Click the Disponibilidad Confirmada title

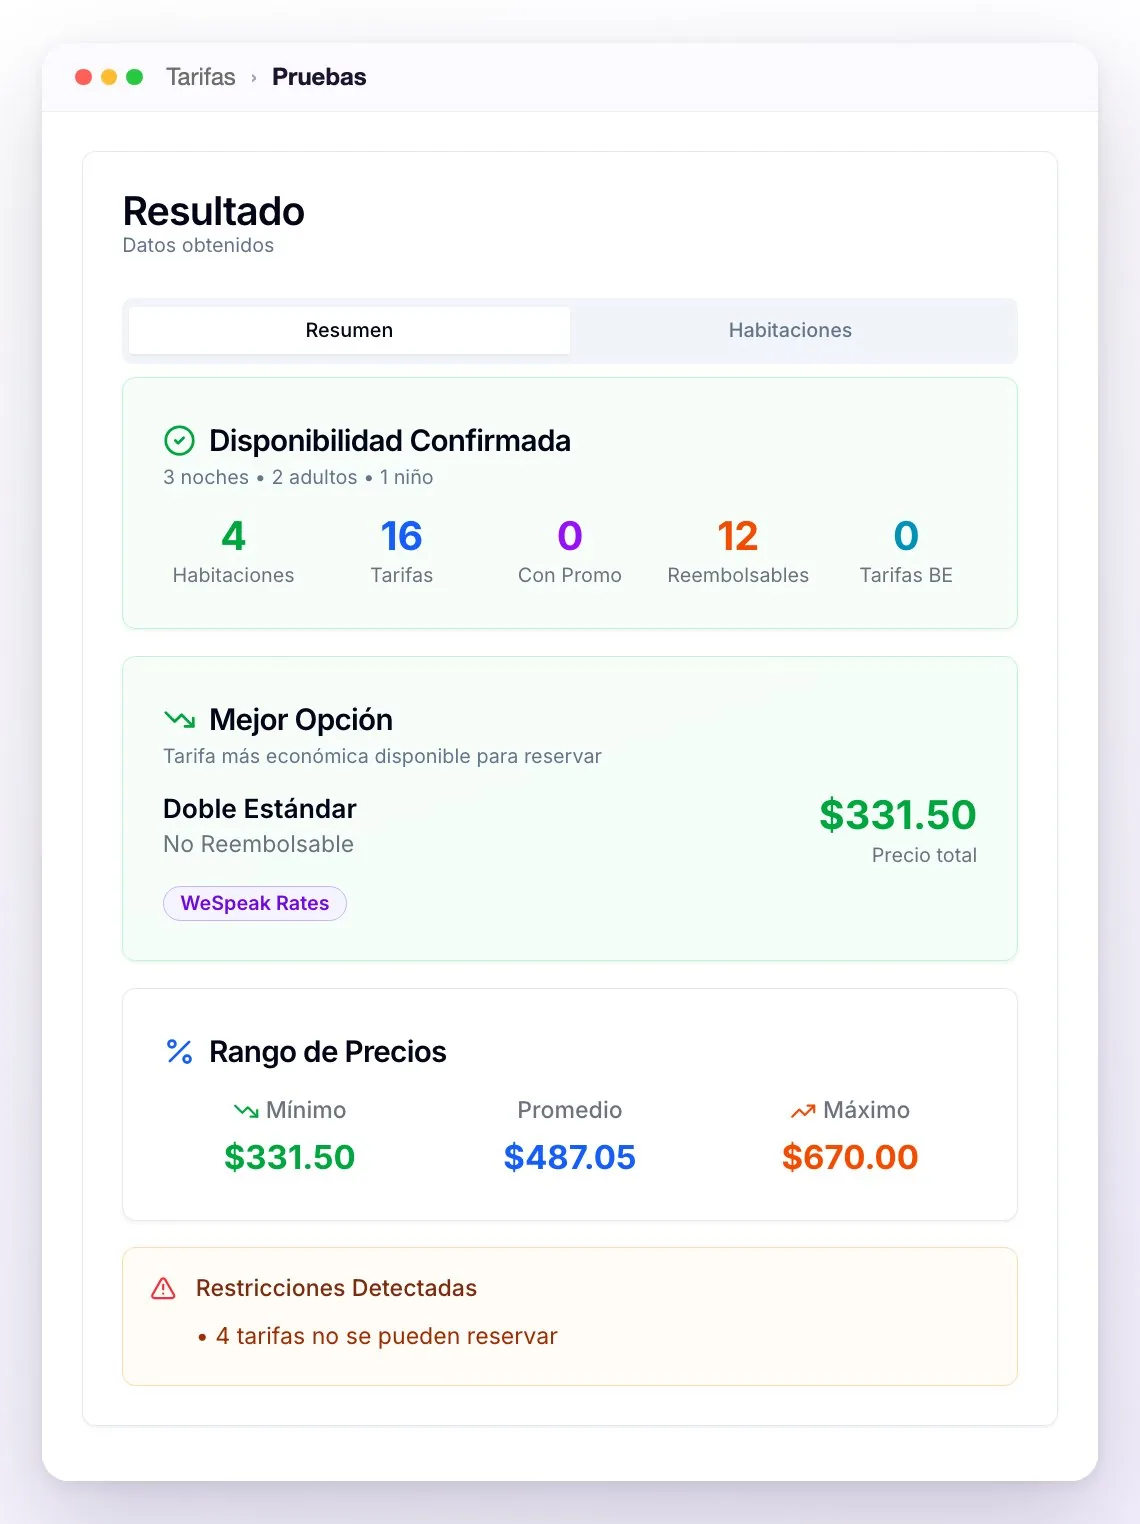[x=390, y=440]
